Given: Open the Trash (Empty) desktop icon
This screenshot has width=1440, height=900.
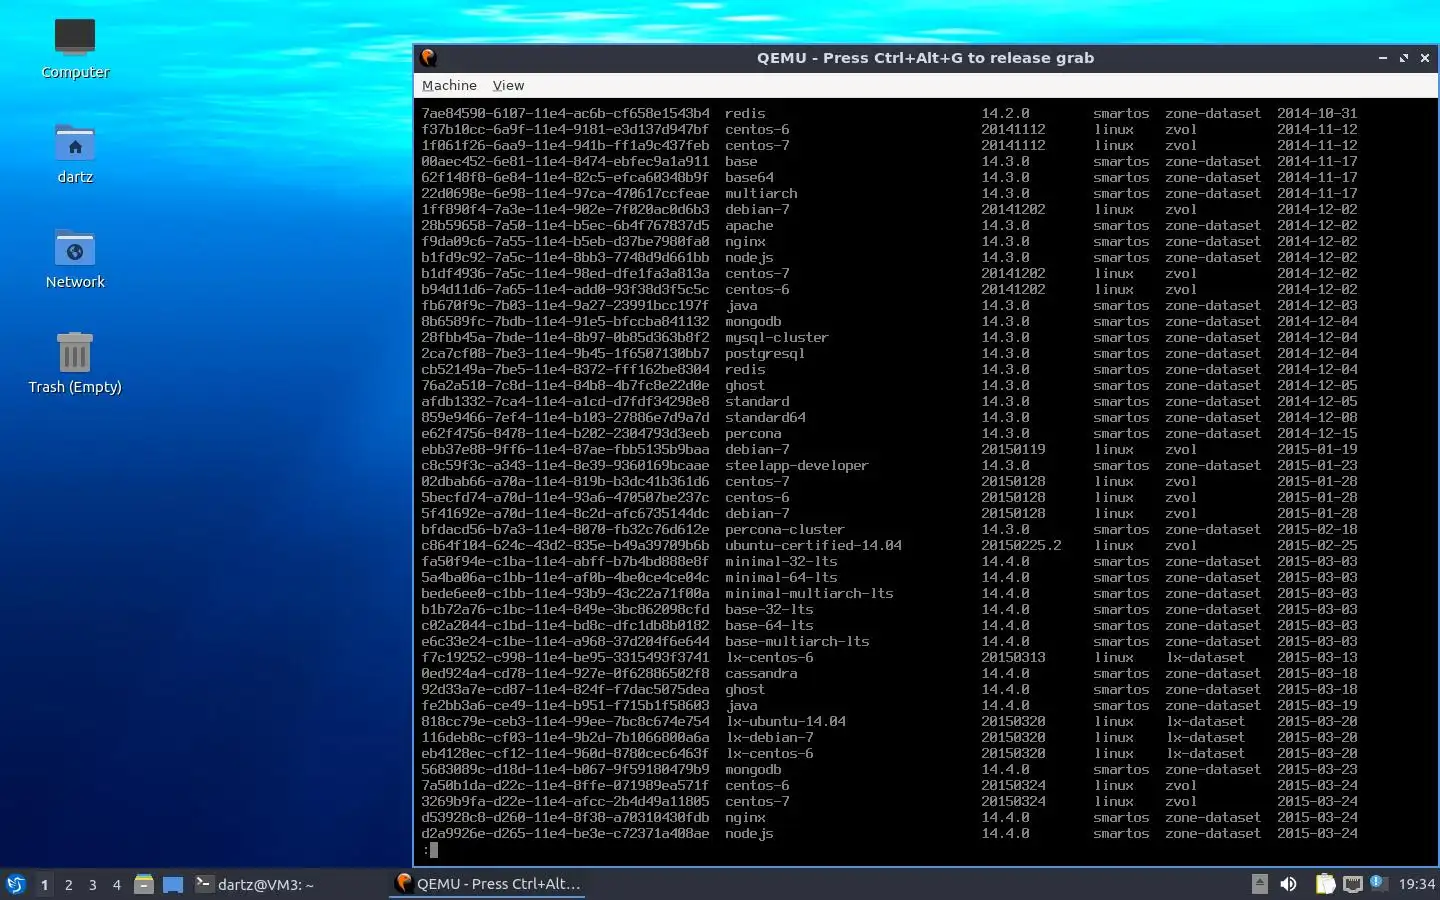Looking at the screenshot, I should coord(75,364).
